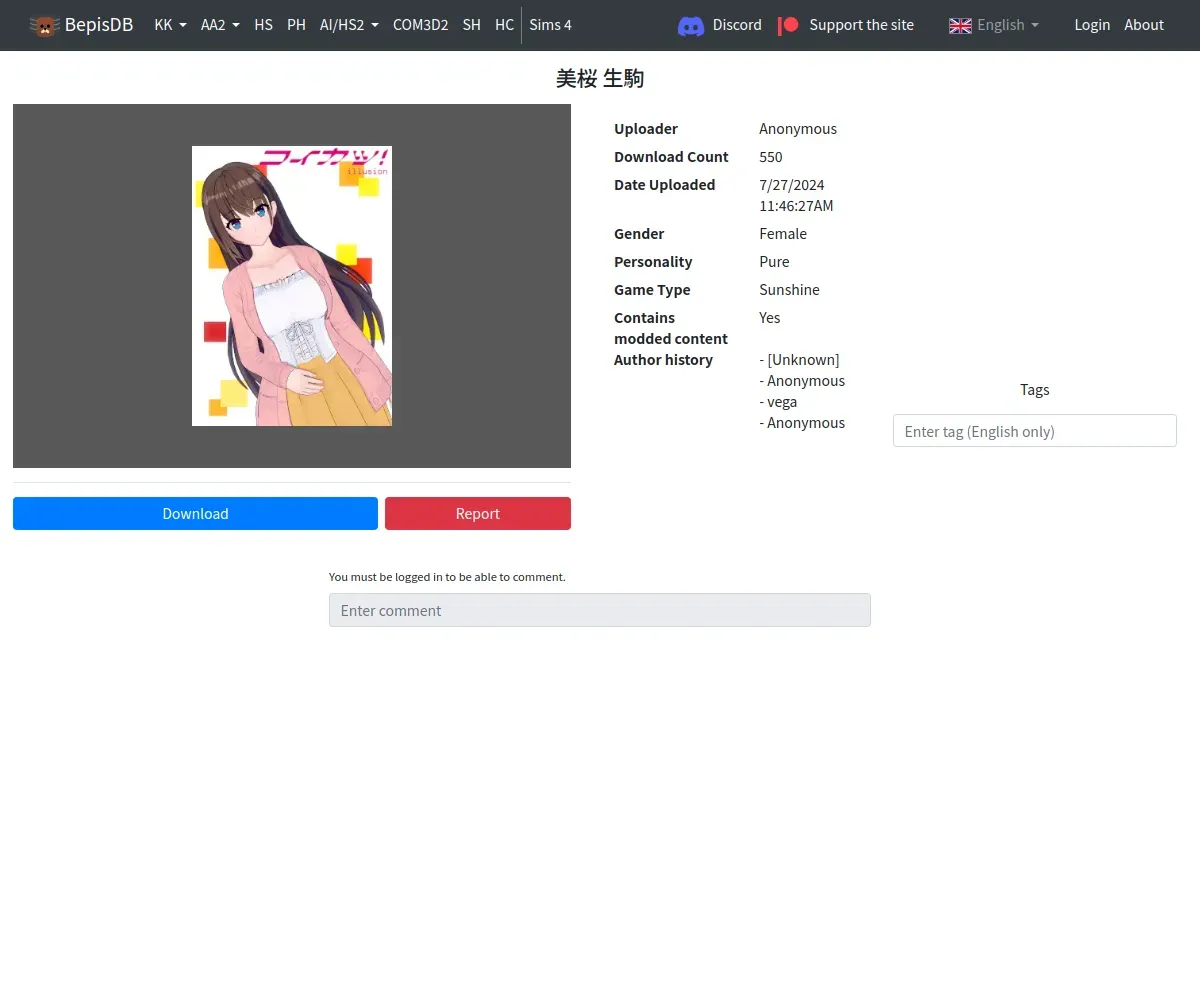Click the uploader value Anonymous
The image size is (1200, 1000).
798,129
